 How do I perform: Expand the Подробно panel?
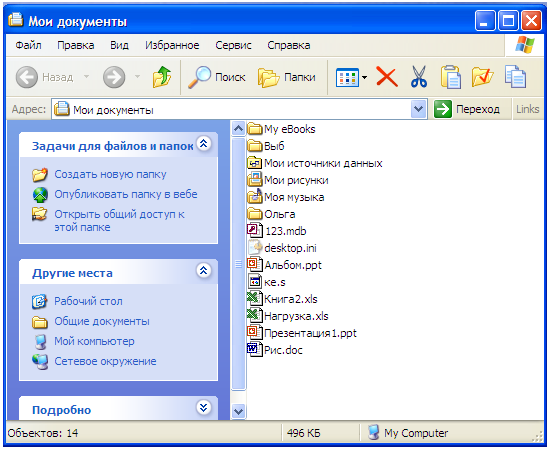[204, 407]
